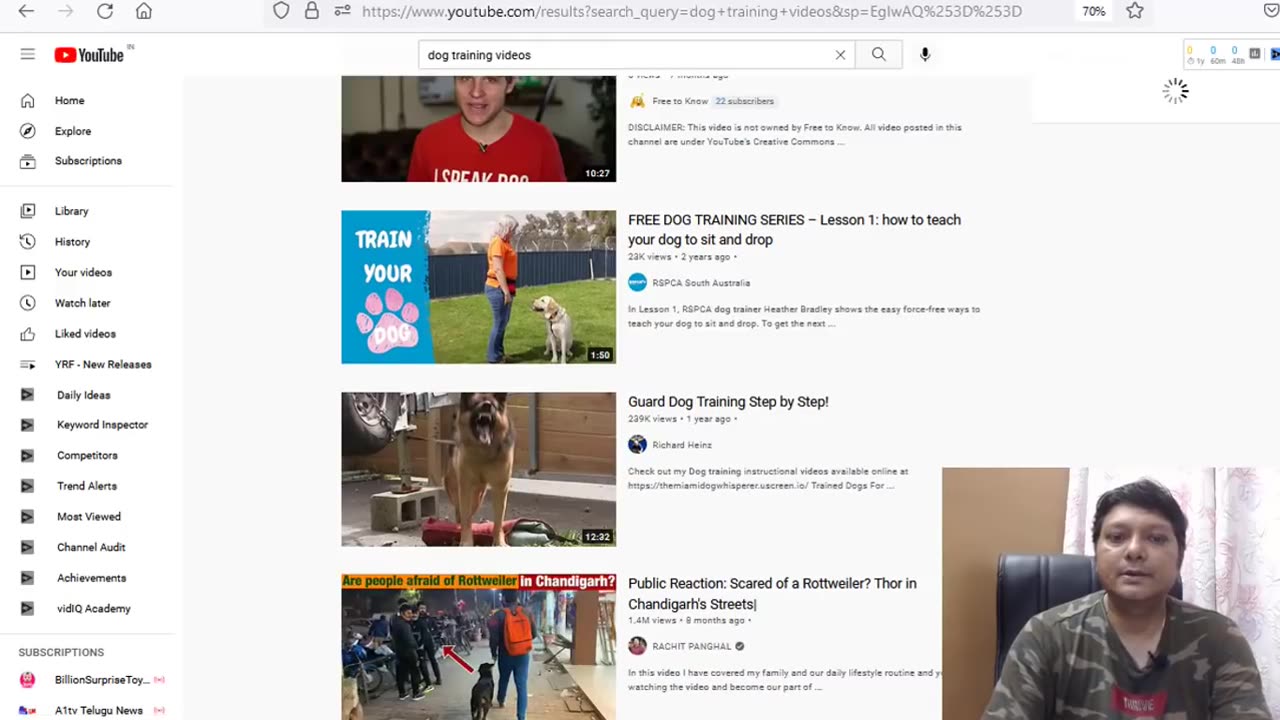The width and height of the screenshot is (1280, 720).
Task: Click the RACHIT PANGHAL channel avatar
Action: pos(637,647)
